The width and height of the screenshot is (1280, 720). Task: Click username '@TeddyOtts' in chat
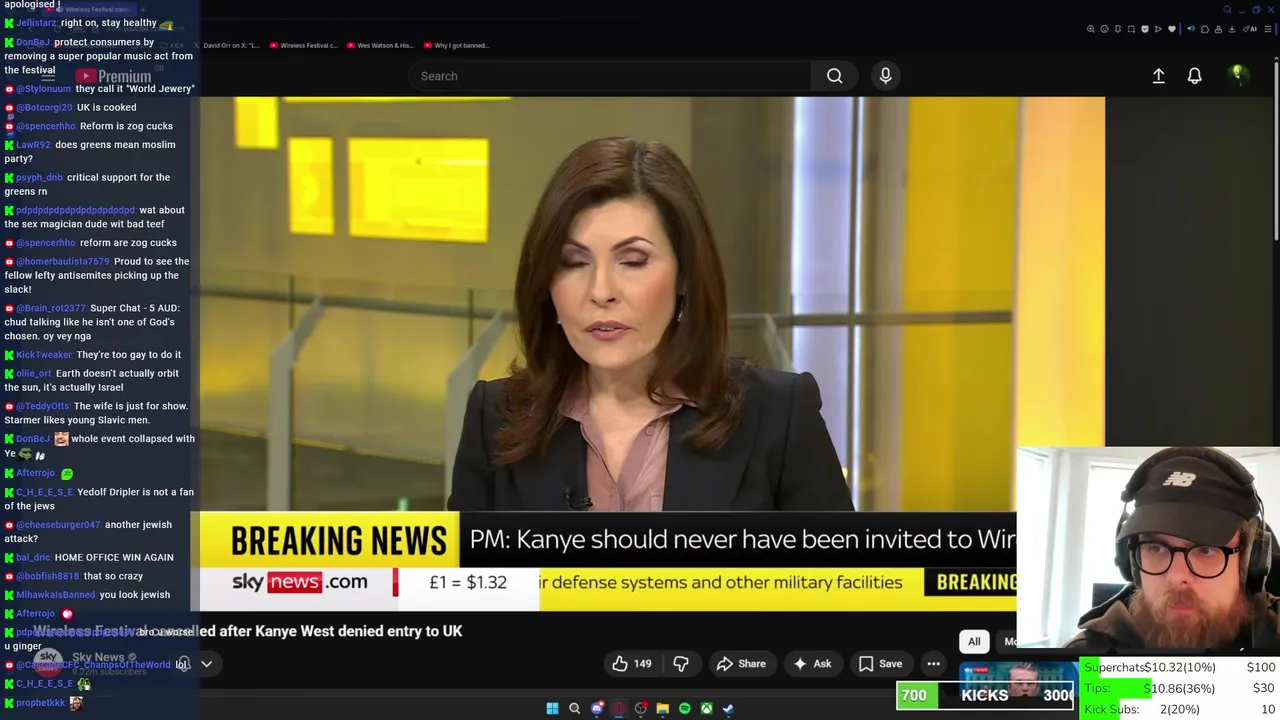[x=43, y=406]
